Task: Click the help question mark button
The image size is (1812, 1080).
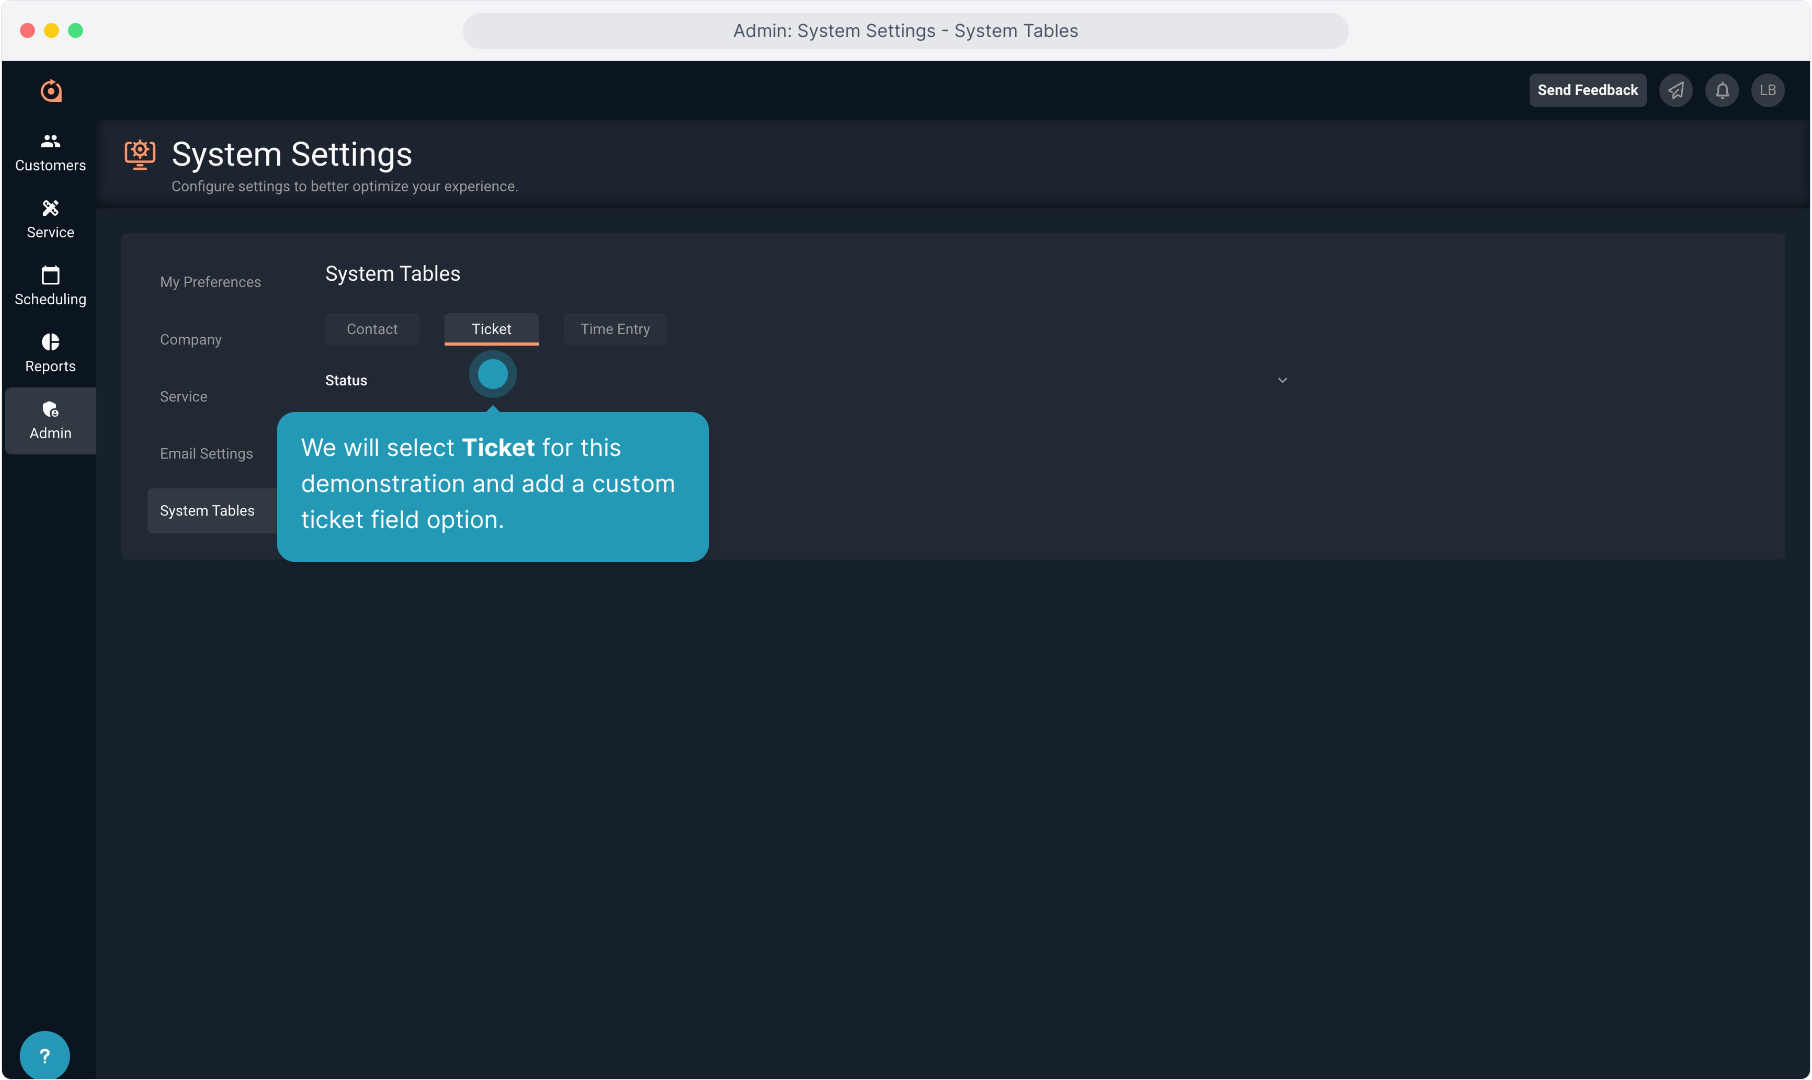Action: point(45,1055)
